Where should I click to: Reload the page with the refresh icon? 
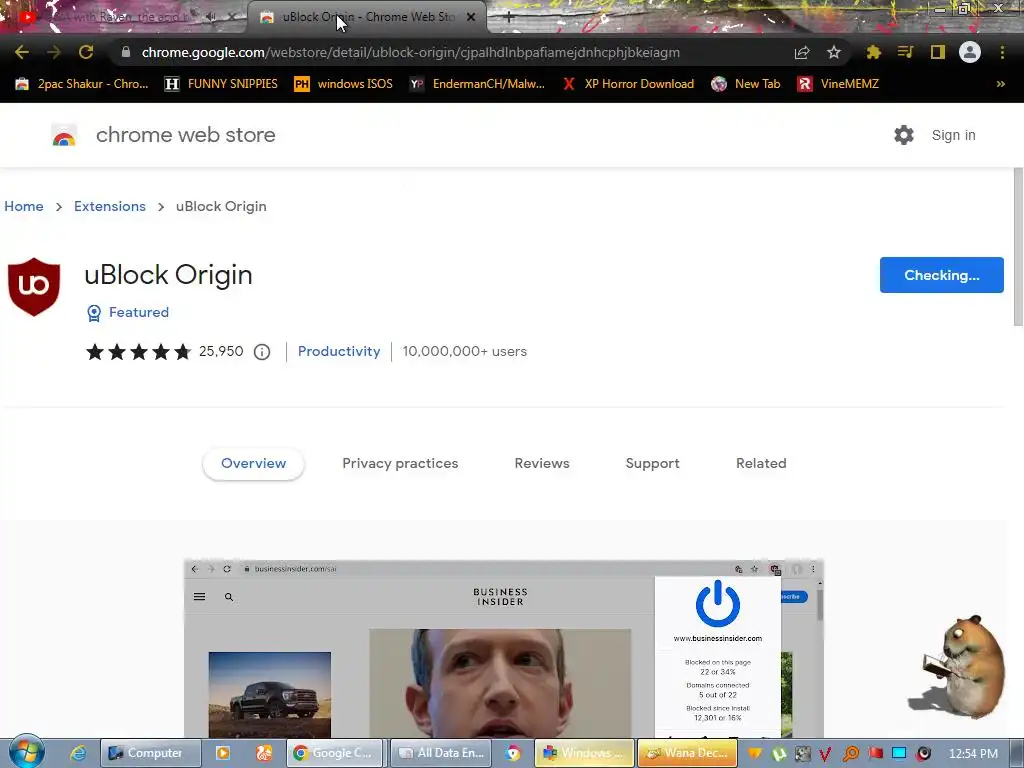[x=86, y=52]
